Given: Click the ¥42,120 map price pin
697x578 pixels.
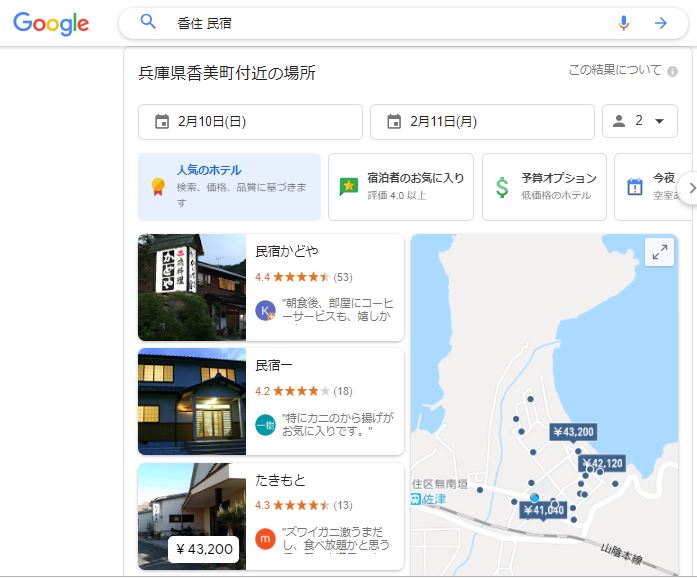Looking at the screenshot, I should 602,463.
